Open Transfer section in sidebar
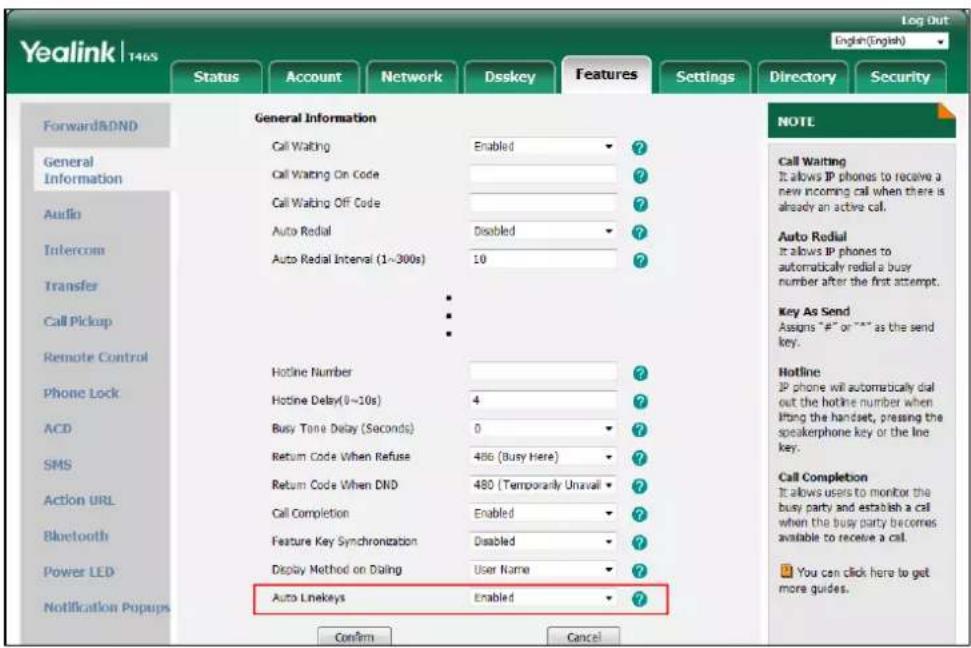This screenshot has height=648, width=971. coord(71,286)
